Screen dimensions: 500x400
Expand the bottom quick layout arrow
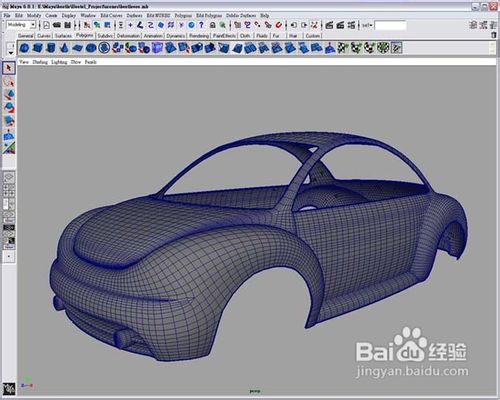[x=9, y=256]
